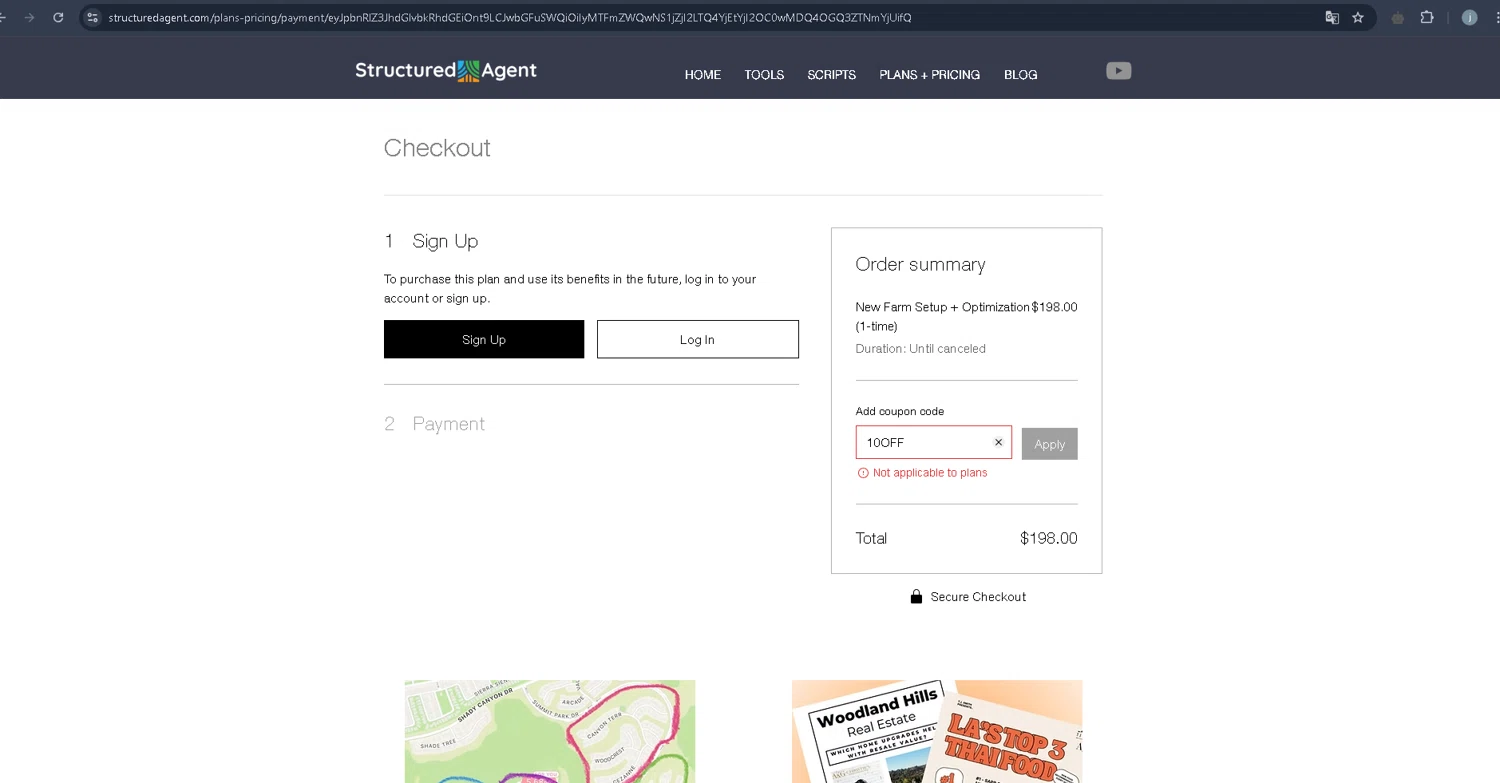Clear coupon code with the X icon
This screenshot has width=1500, height=783.
(x=998, y=442)
